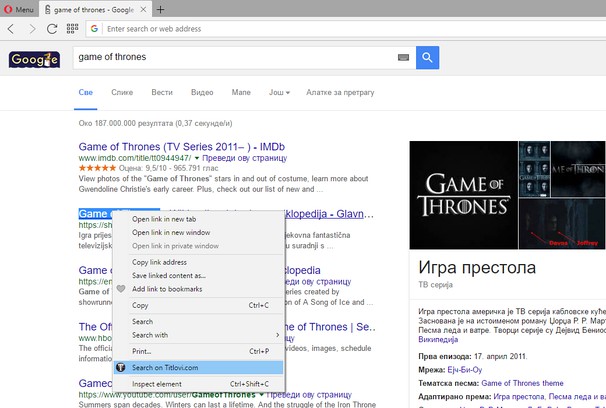This screenshot has height=408, width=606.
Task: Open the character portraits thumbnail
Action: pyautogui.click(x=535, y=169)
